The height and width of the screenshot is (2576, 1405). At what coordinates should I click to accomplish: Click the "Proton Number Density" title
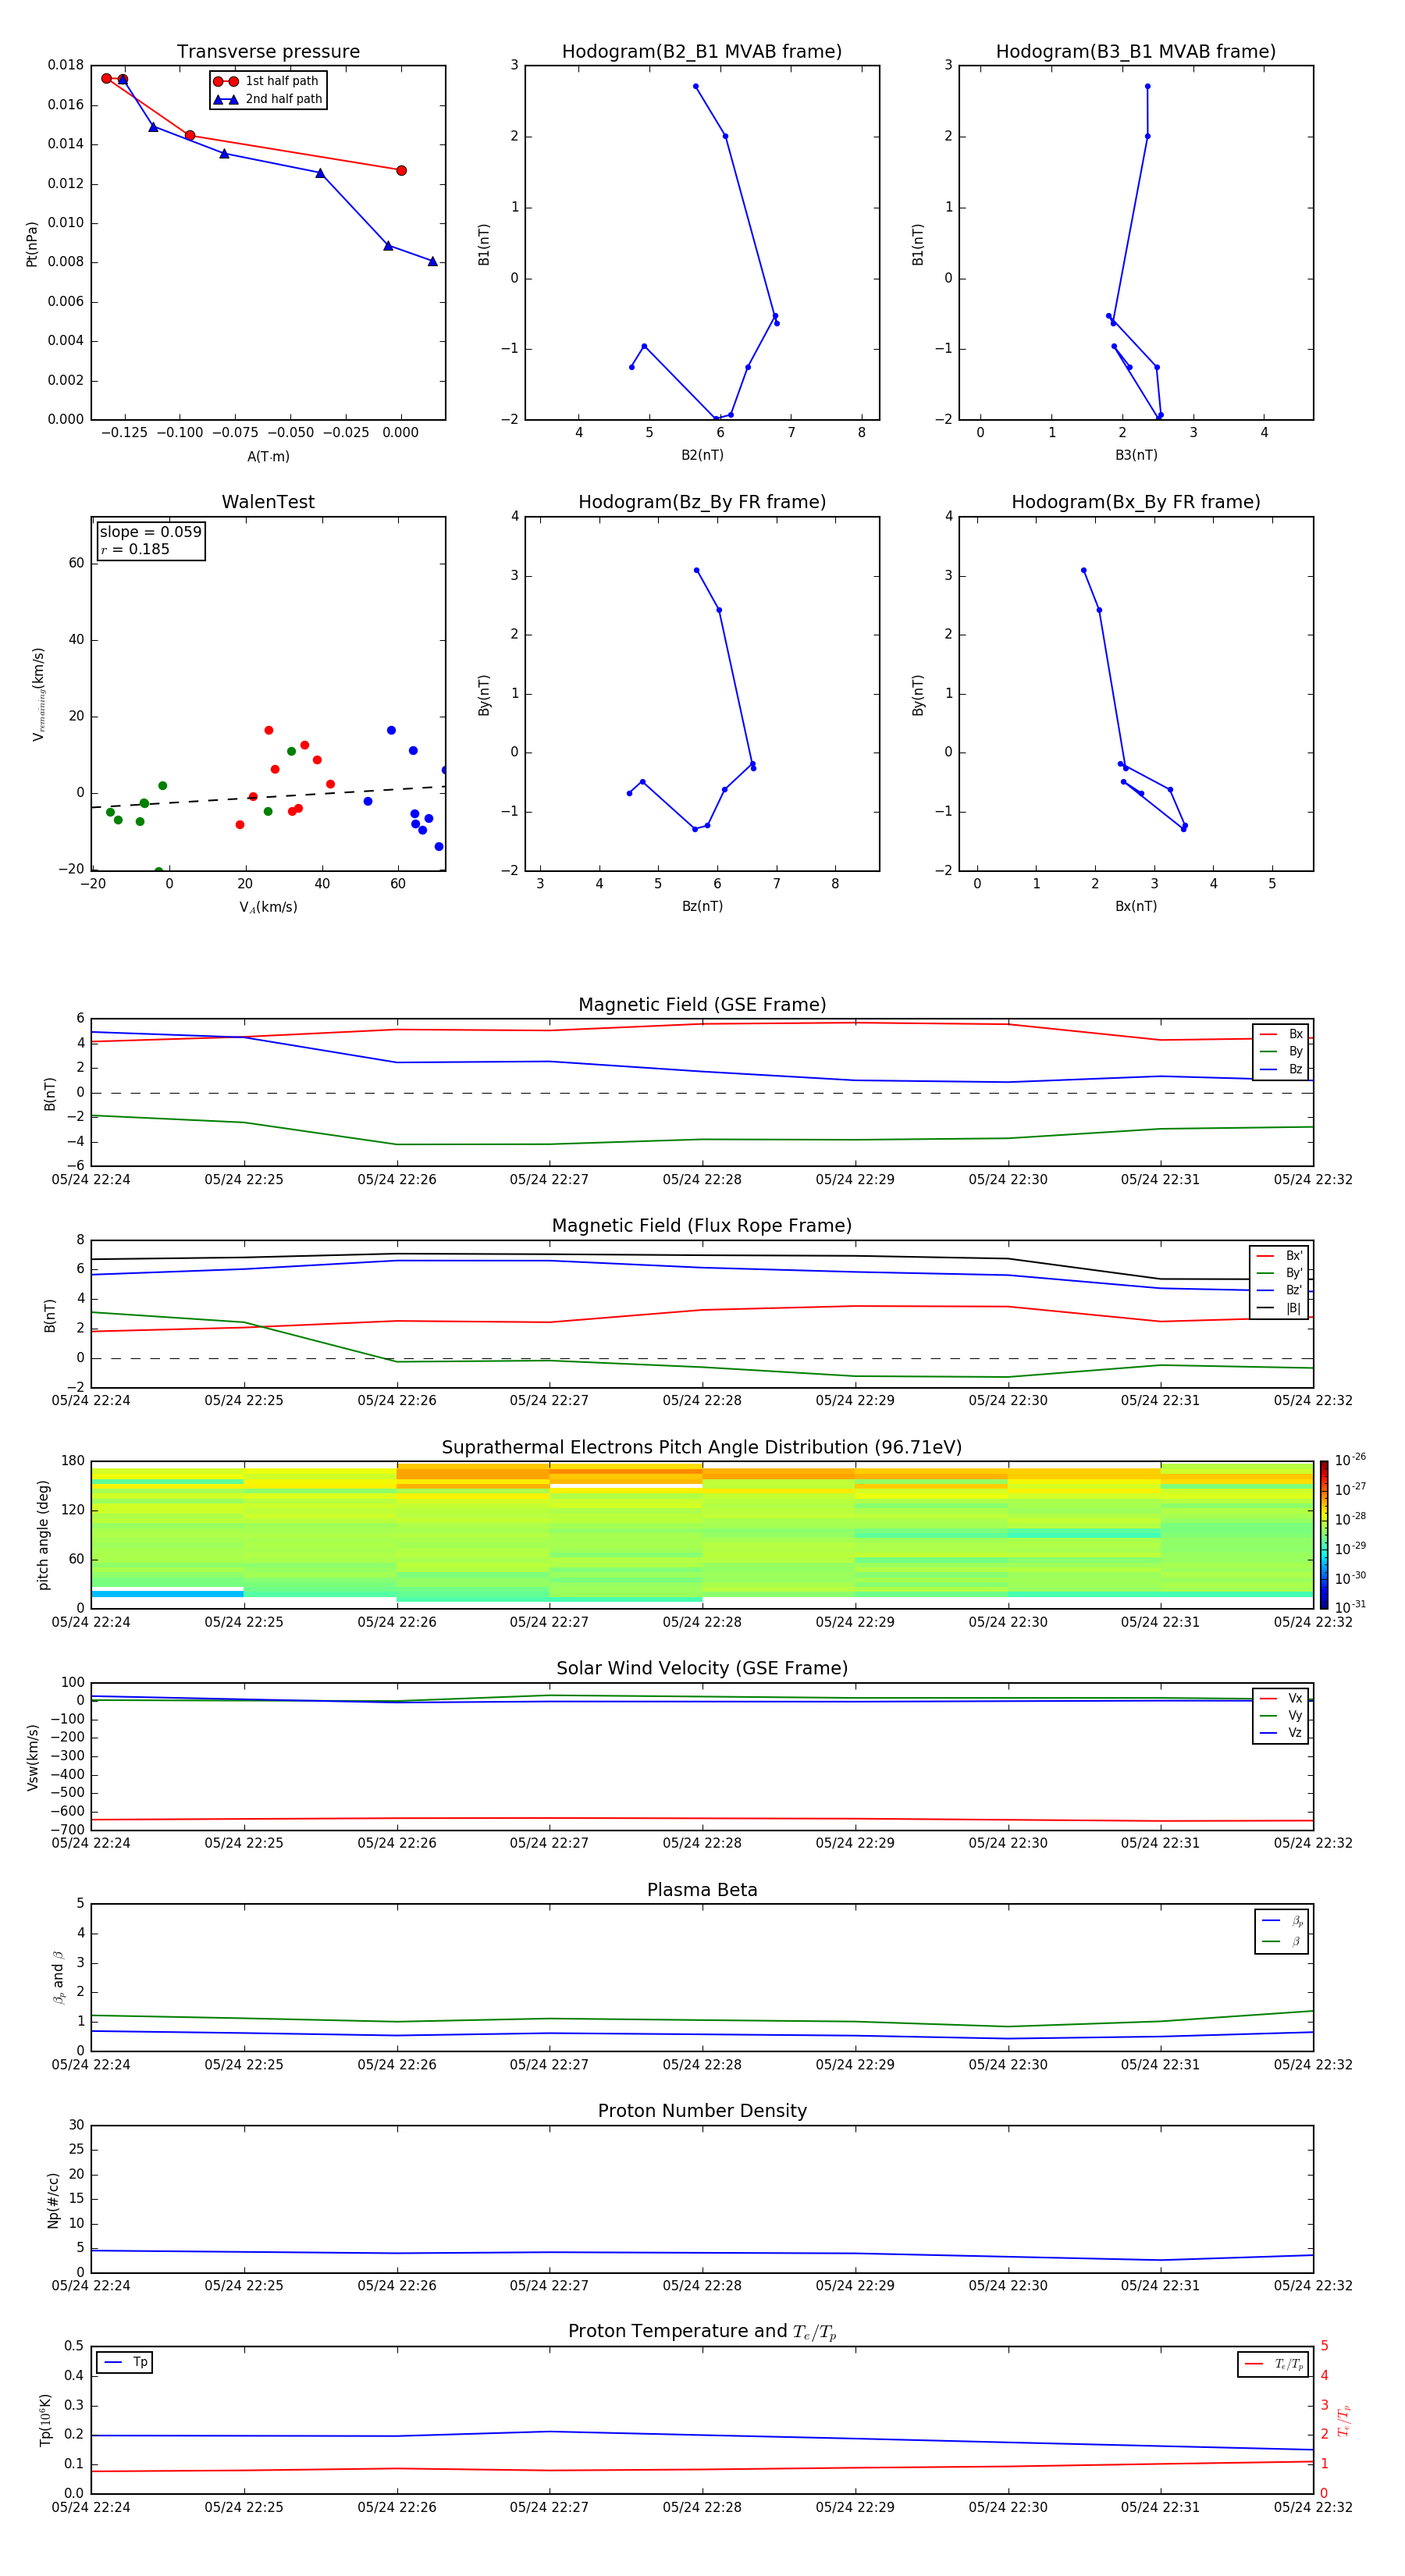coord(702,2111)
